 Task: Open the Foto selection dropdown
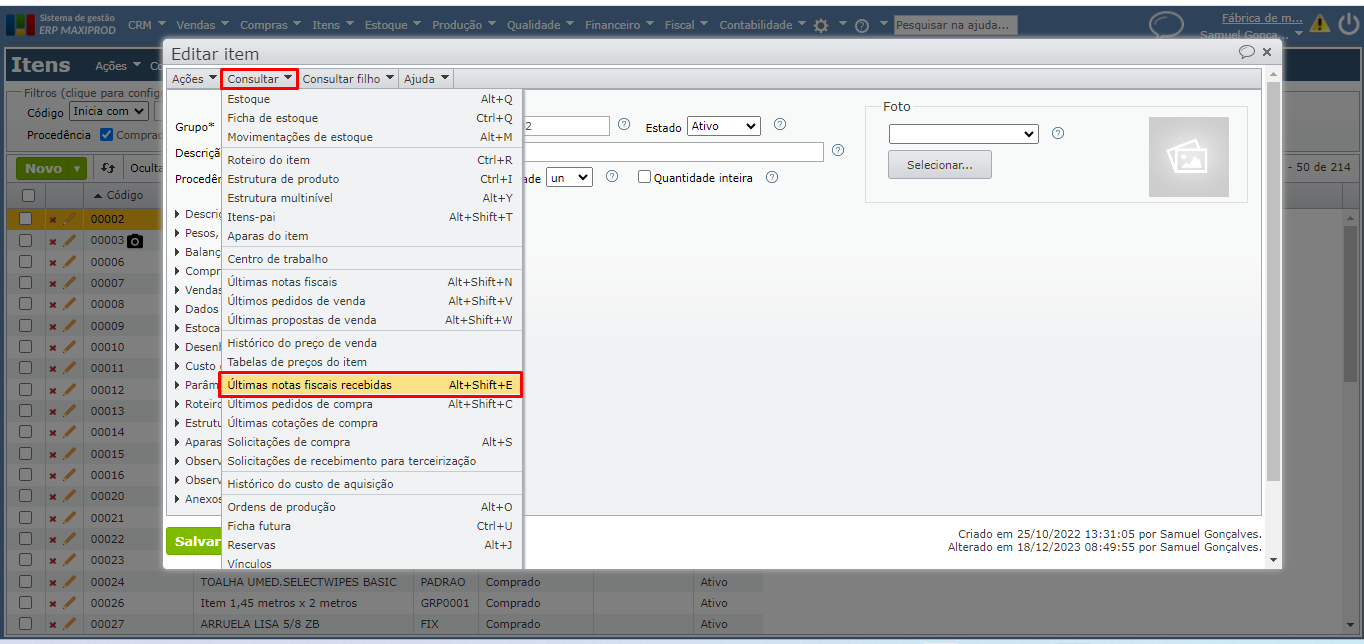click(x=963, y=134)
